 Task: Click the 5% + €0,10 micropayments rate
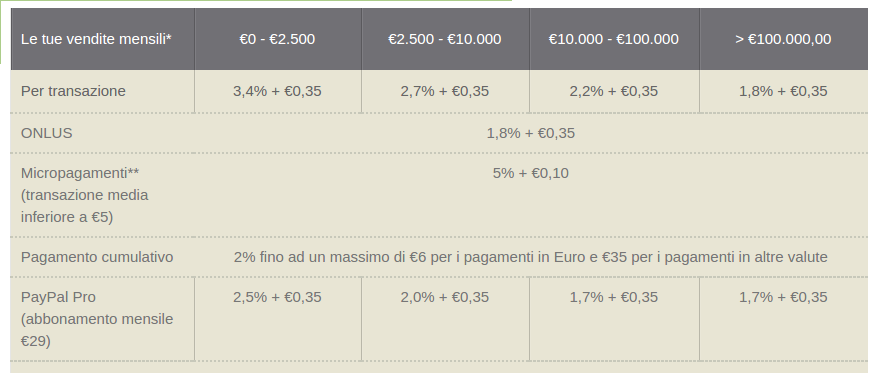tap(530, 173)
